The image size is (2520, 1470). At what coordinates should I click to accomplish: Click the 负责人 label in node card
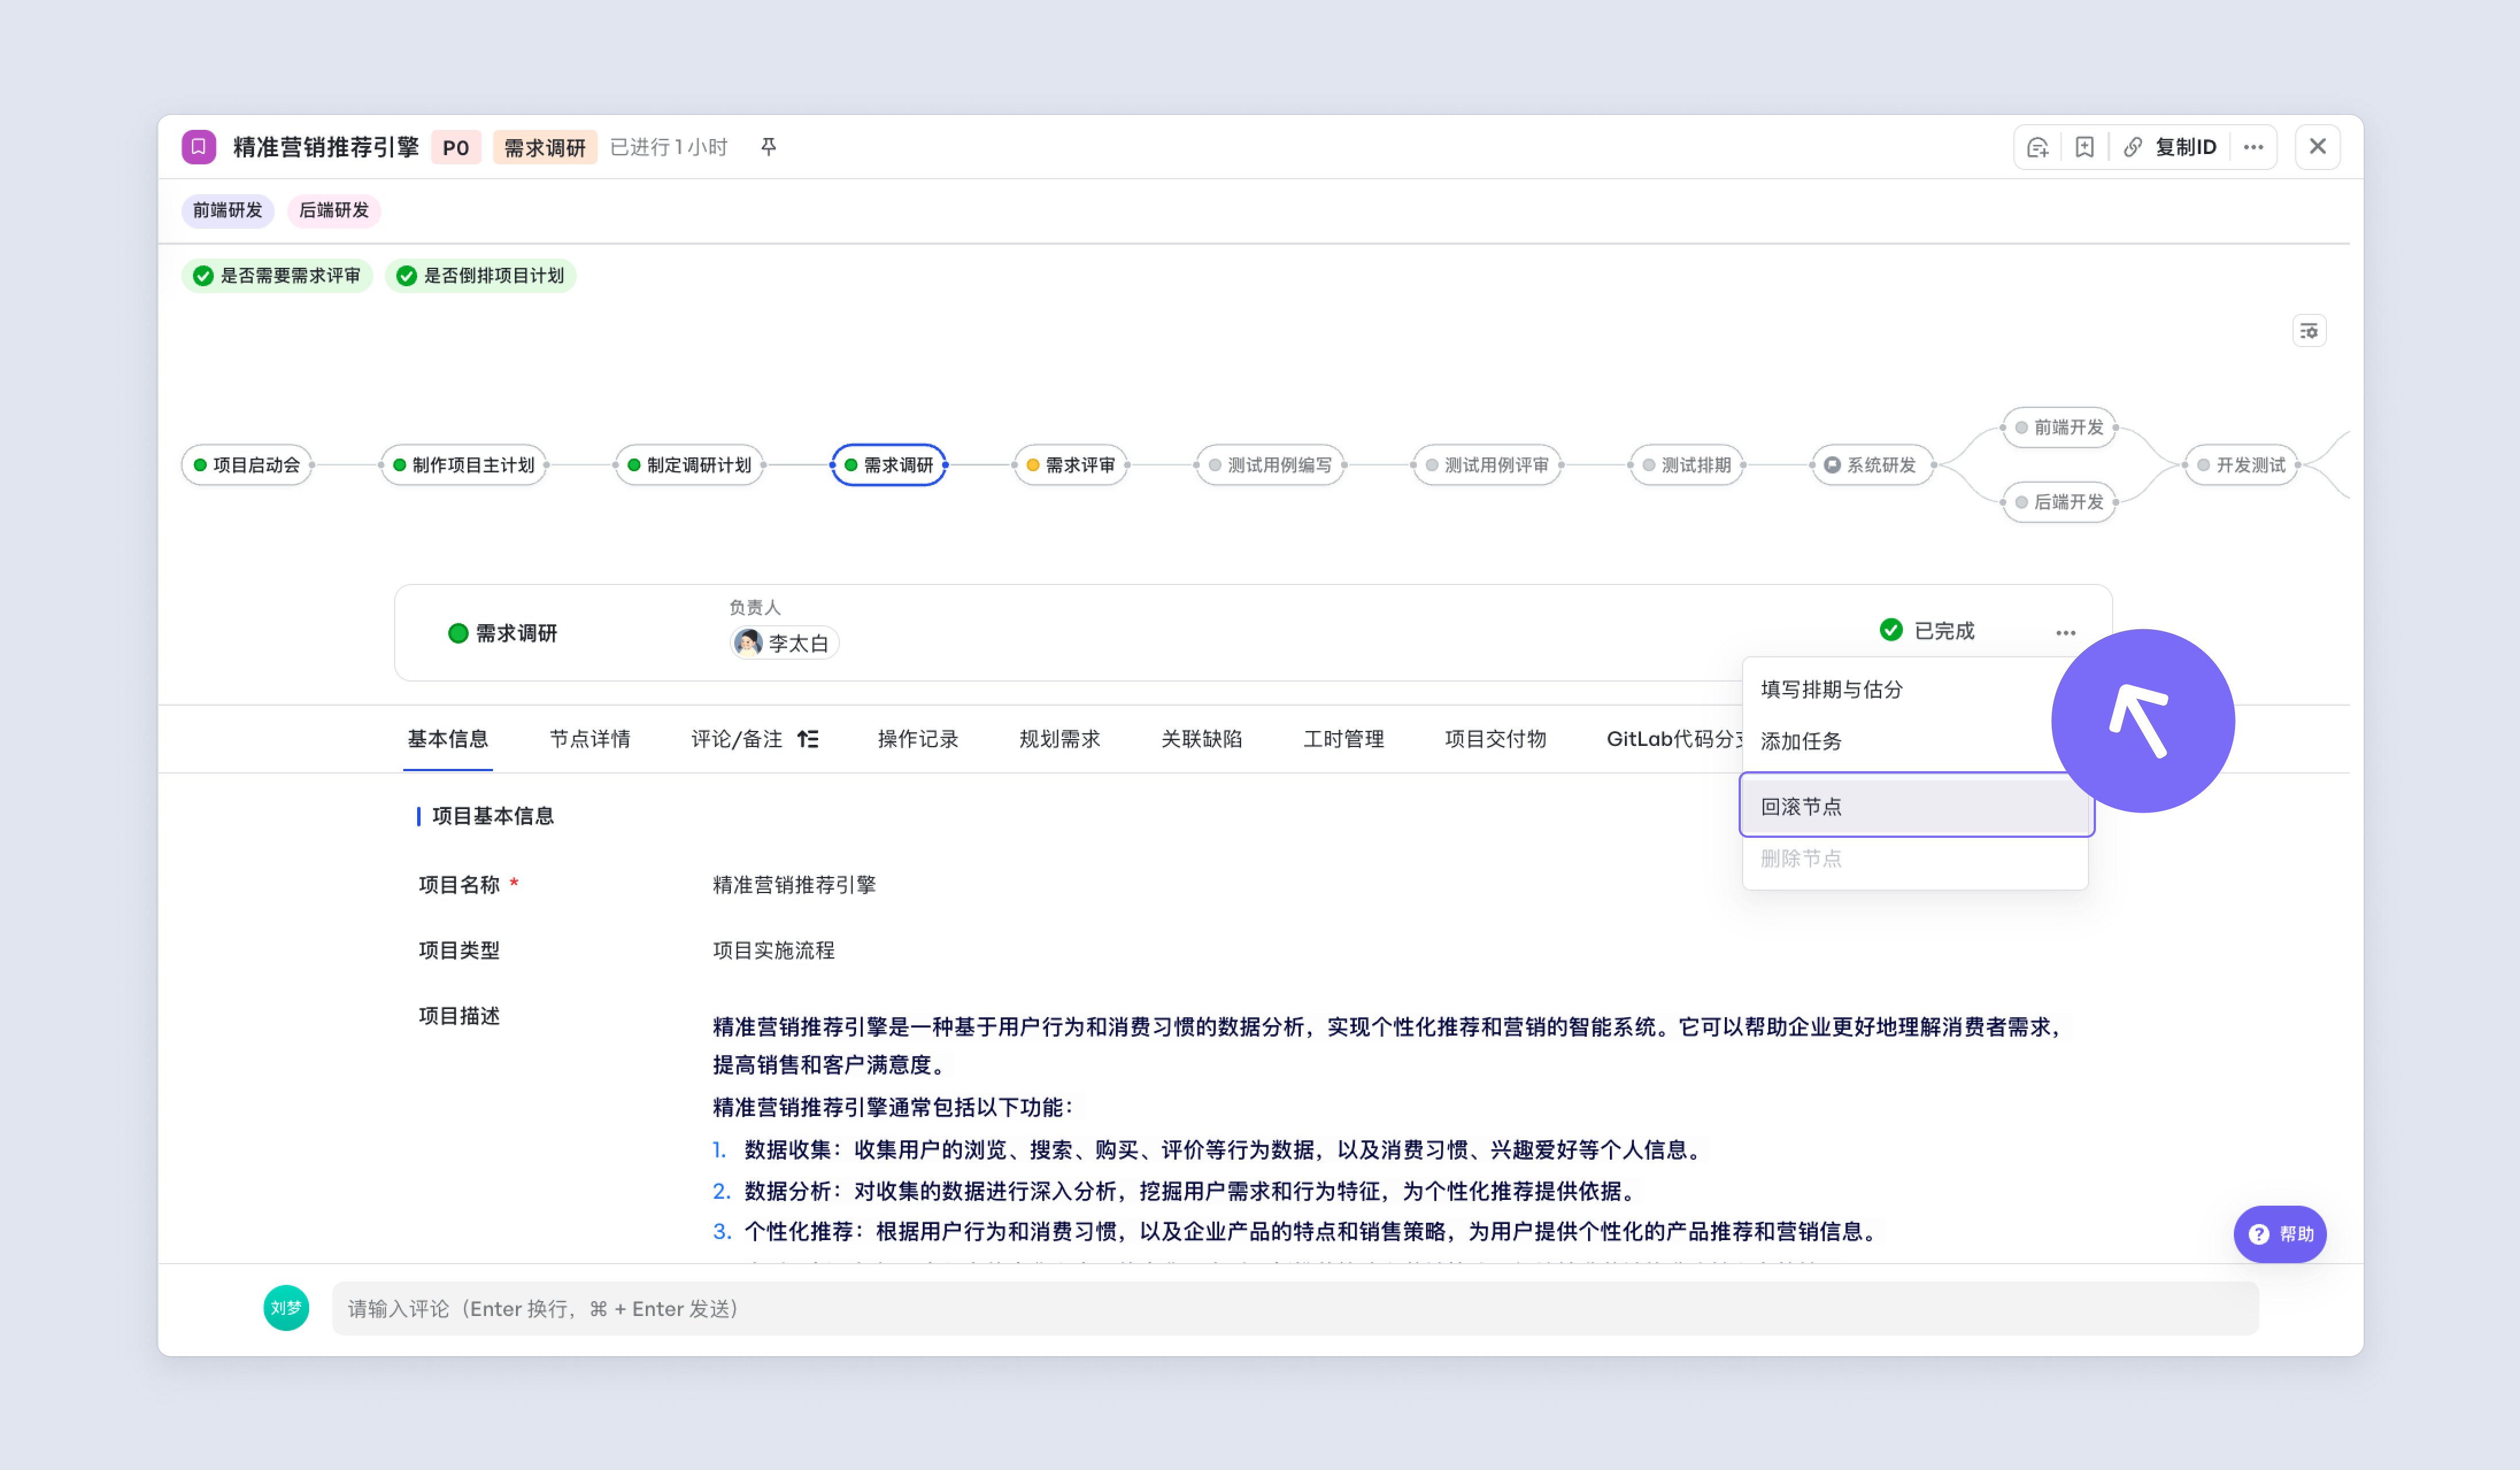(755, 607)
